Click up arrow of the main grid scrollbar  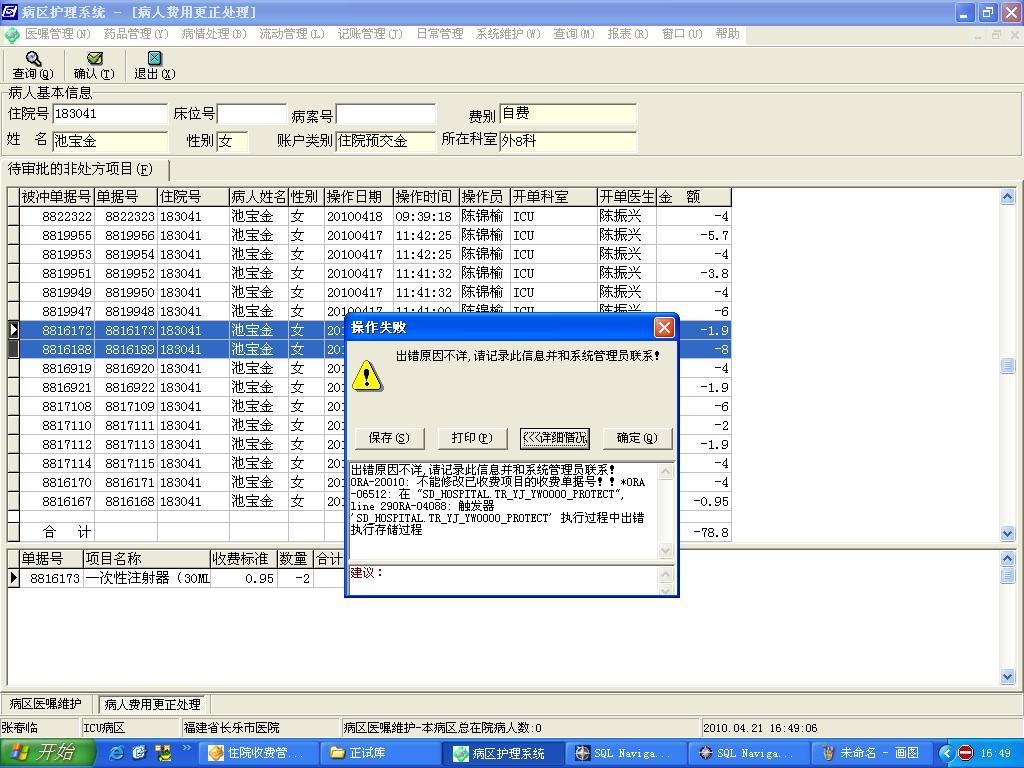click(x=1008, y=197)
